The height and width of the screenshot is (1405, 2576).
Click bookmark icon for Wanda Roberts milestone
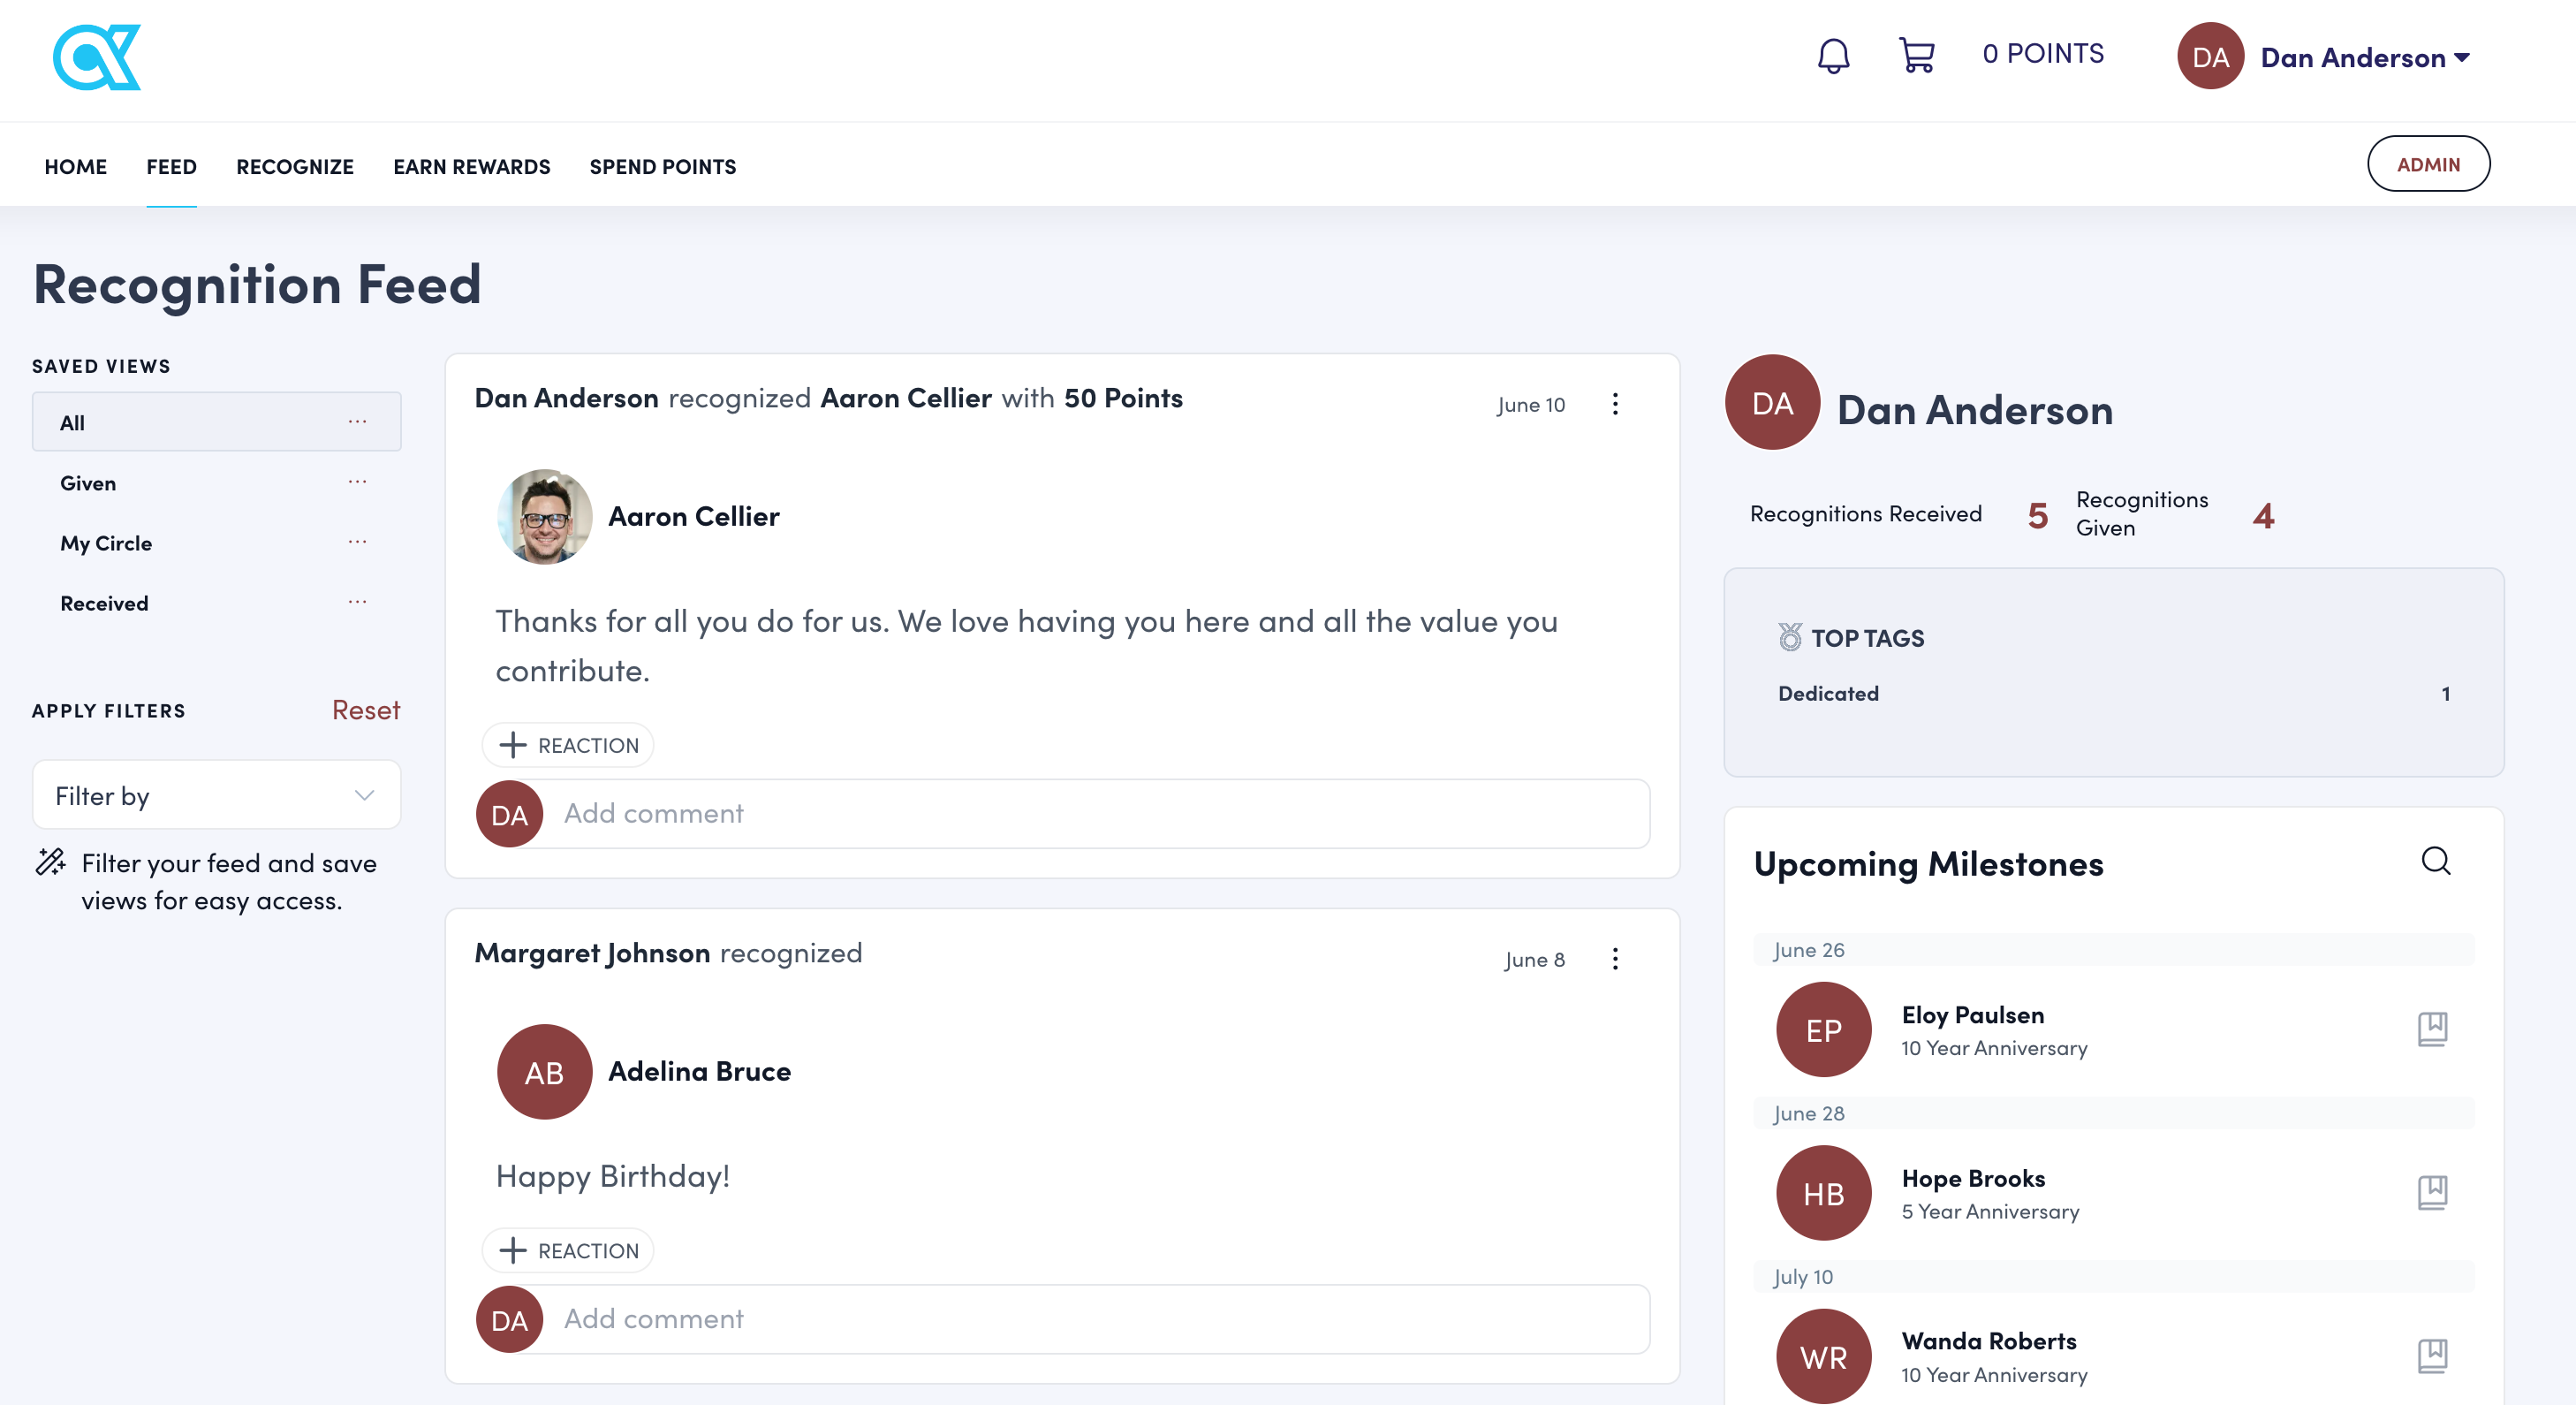pyautogui.click(x=2432, y=1356)
